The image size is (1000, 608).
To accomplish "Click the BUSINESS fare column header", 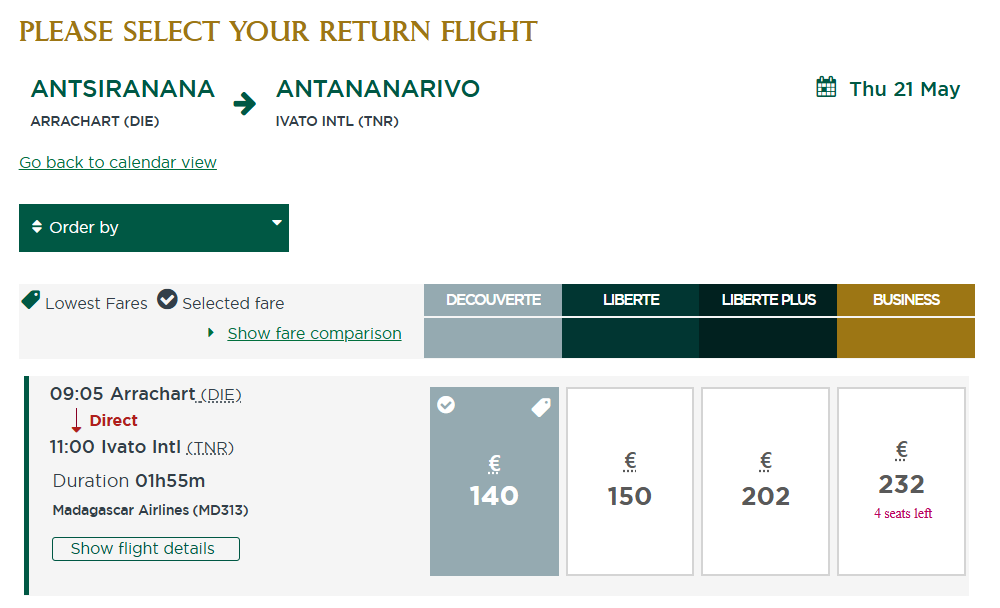I will coord(906,300).
